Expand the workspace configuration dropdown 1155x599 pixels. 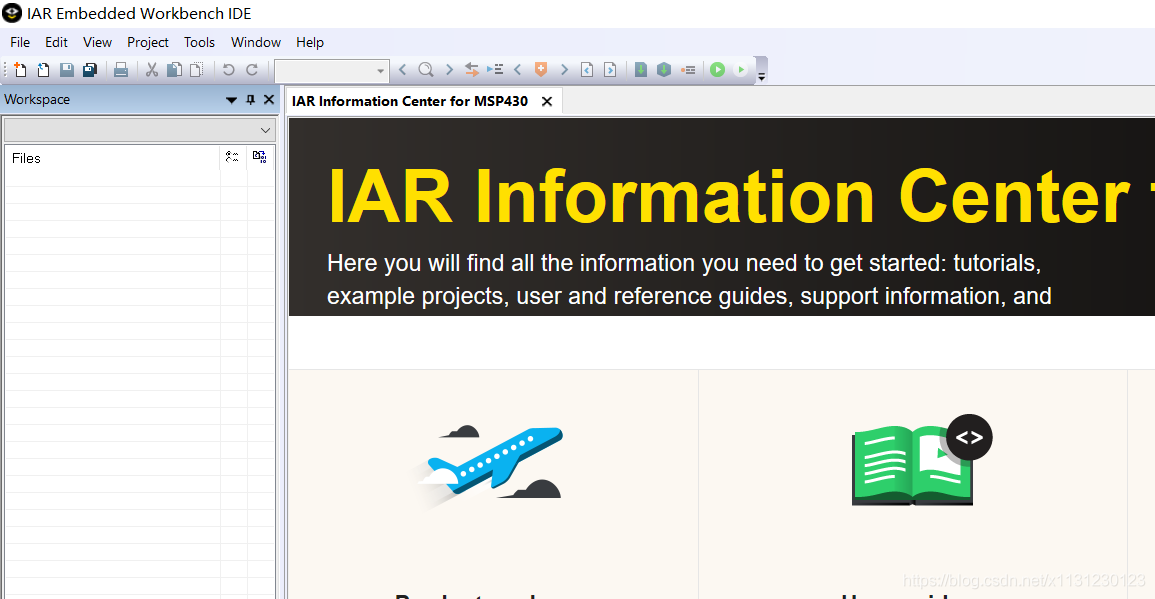(x=265, y=130)
